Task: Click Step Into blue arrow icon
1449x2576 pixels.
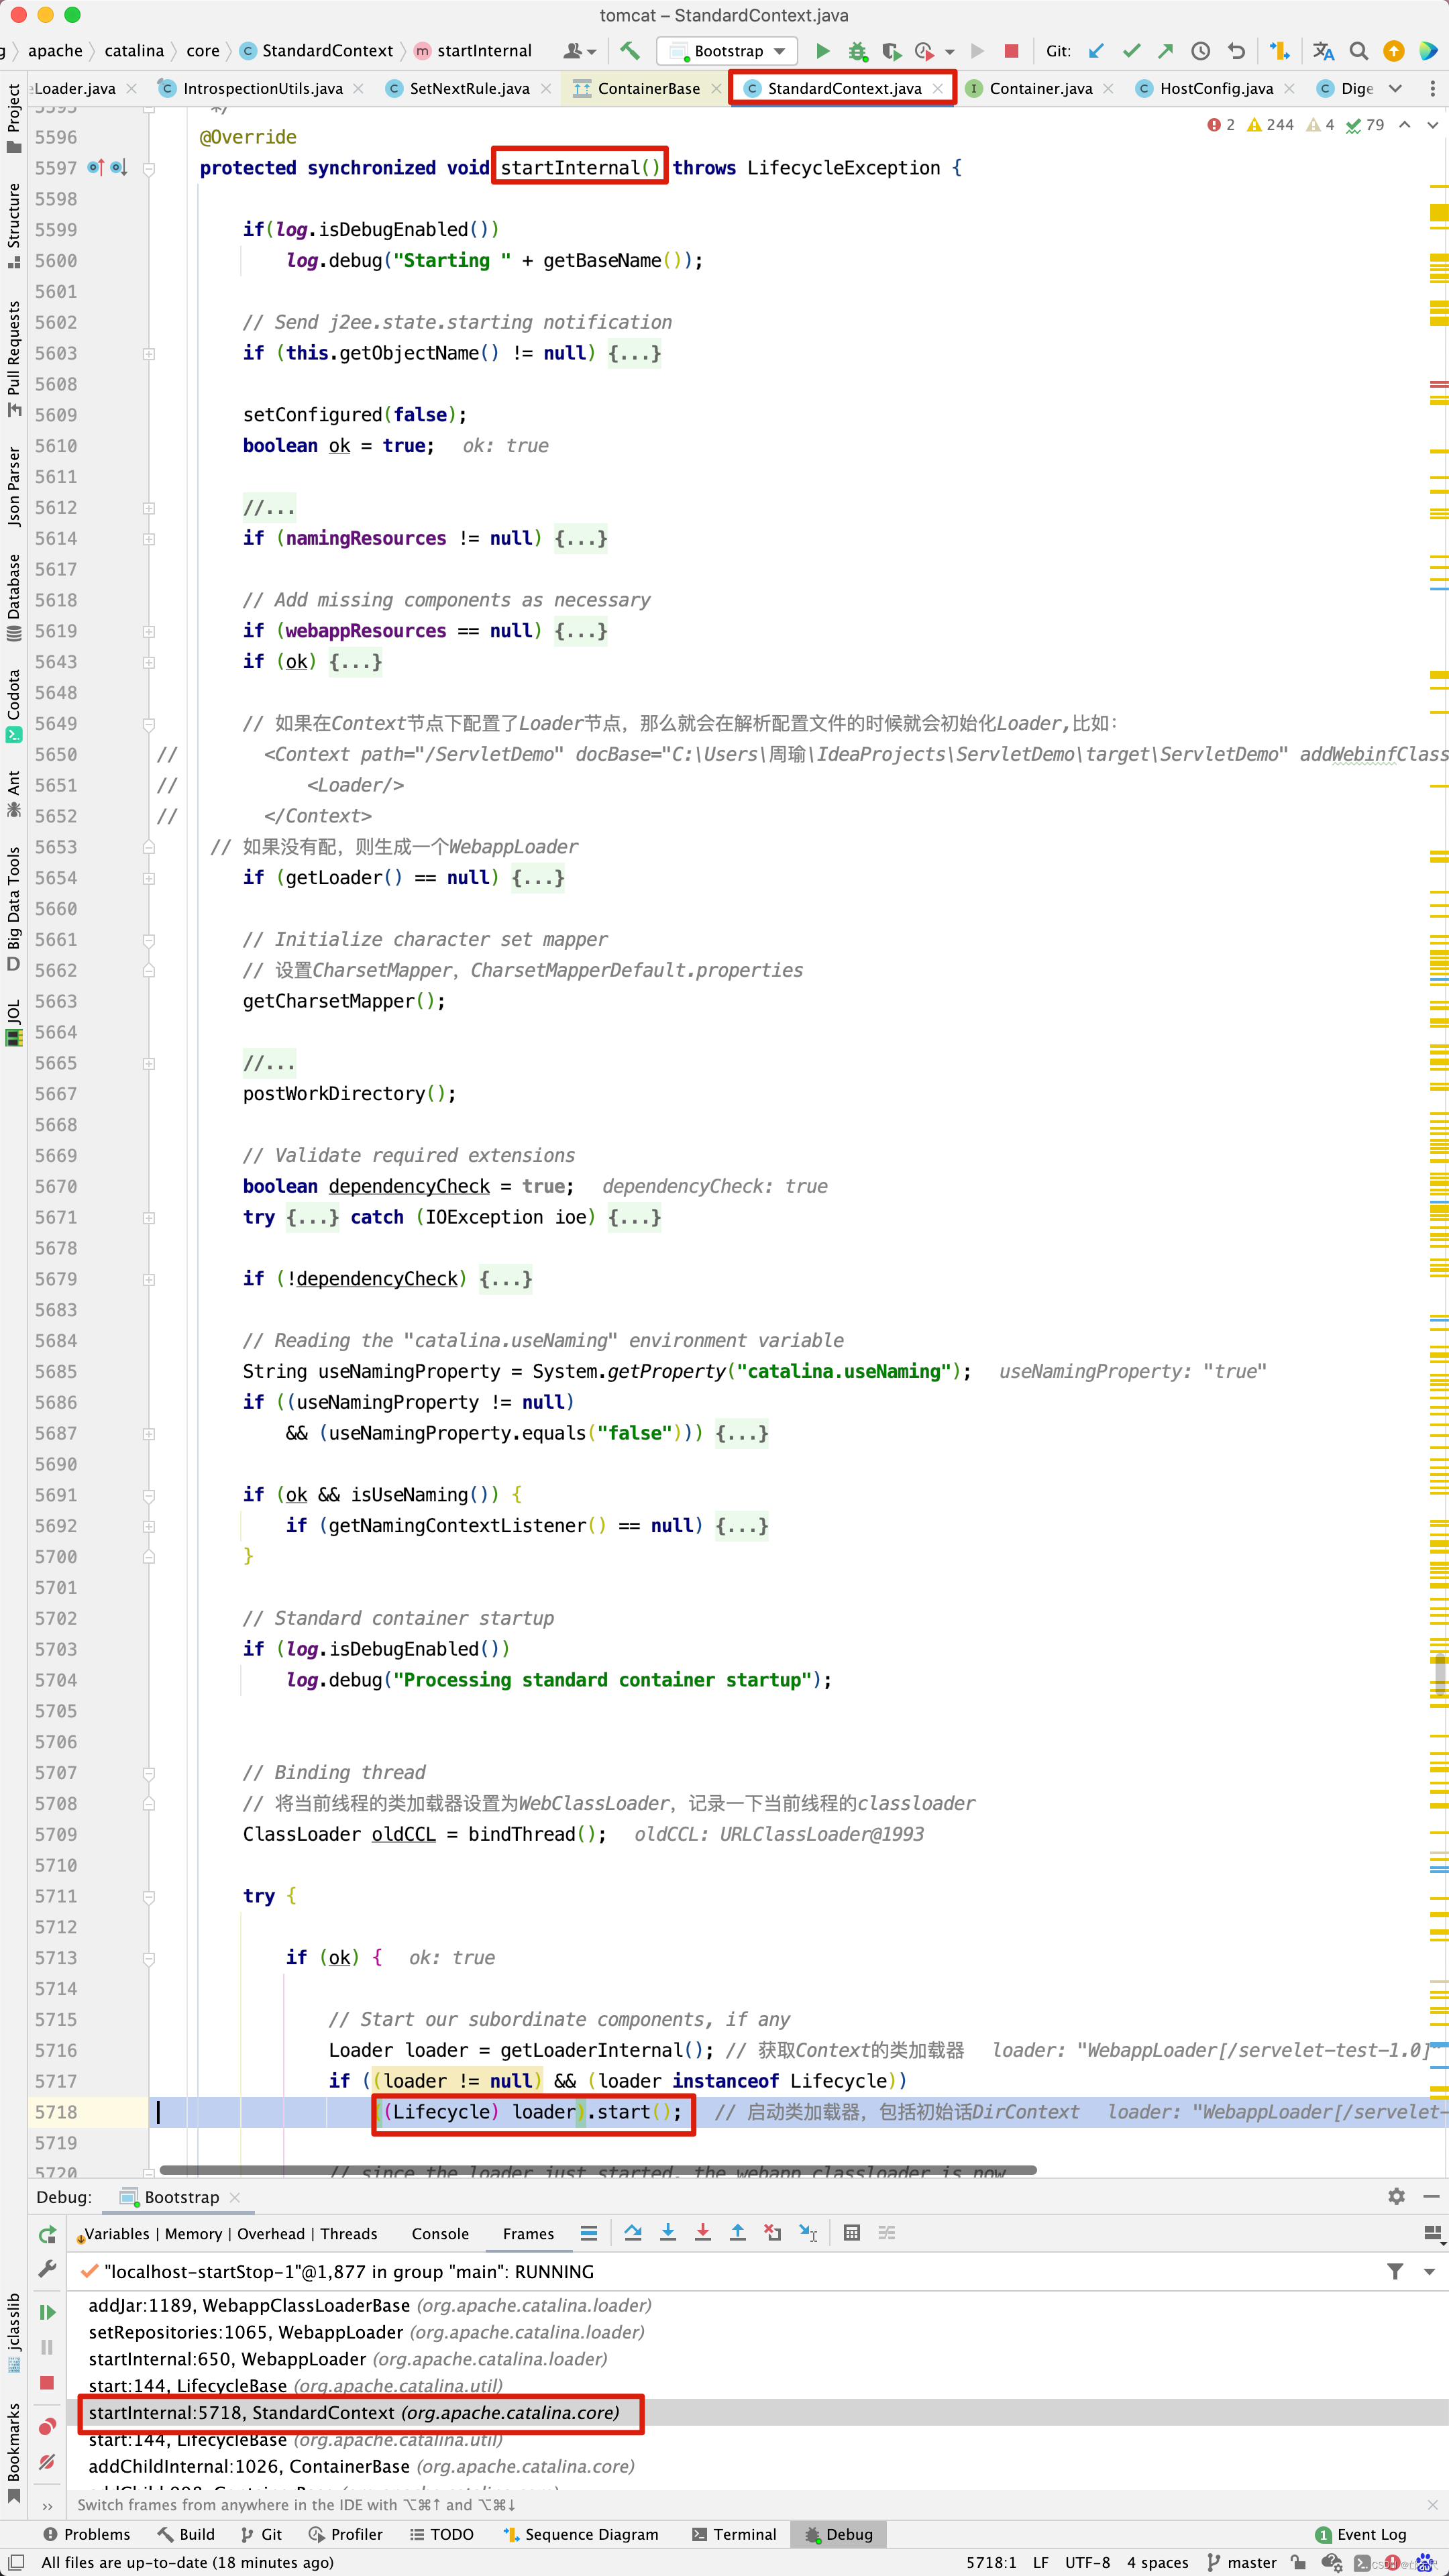Action: [668, 2233]
